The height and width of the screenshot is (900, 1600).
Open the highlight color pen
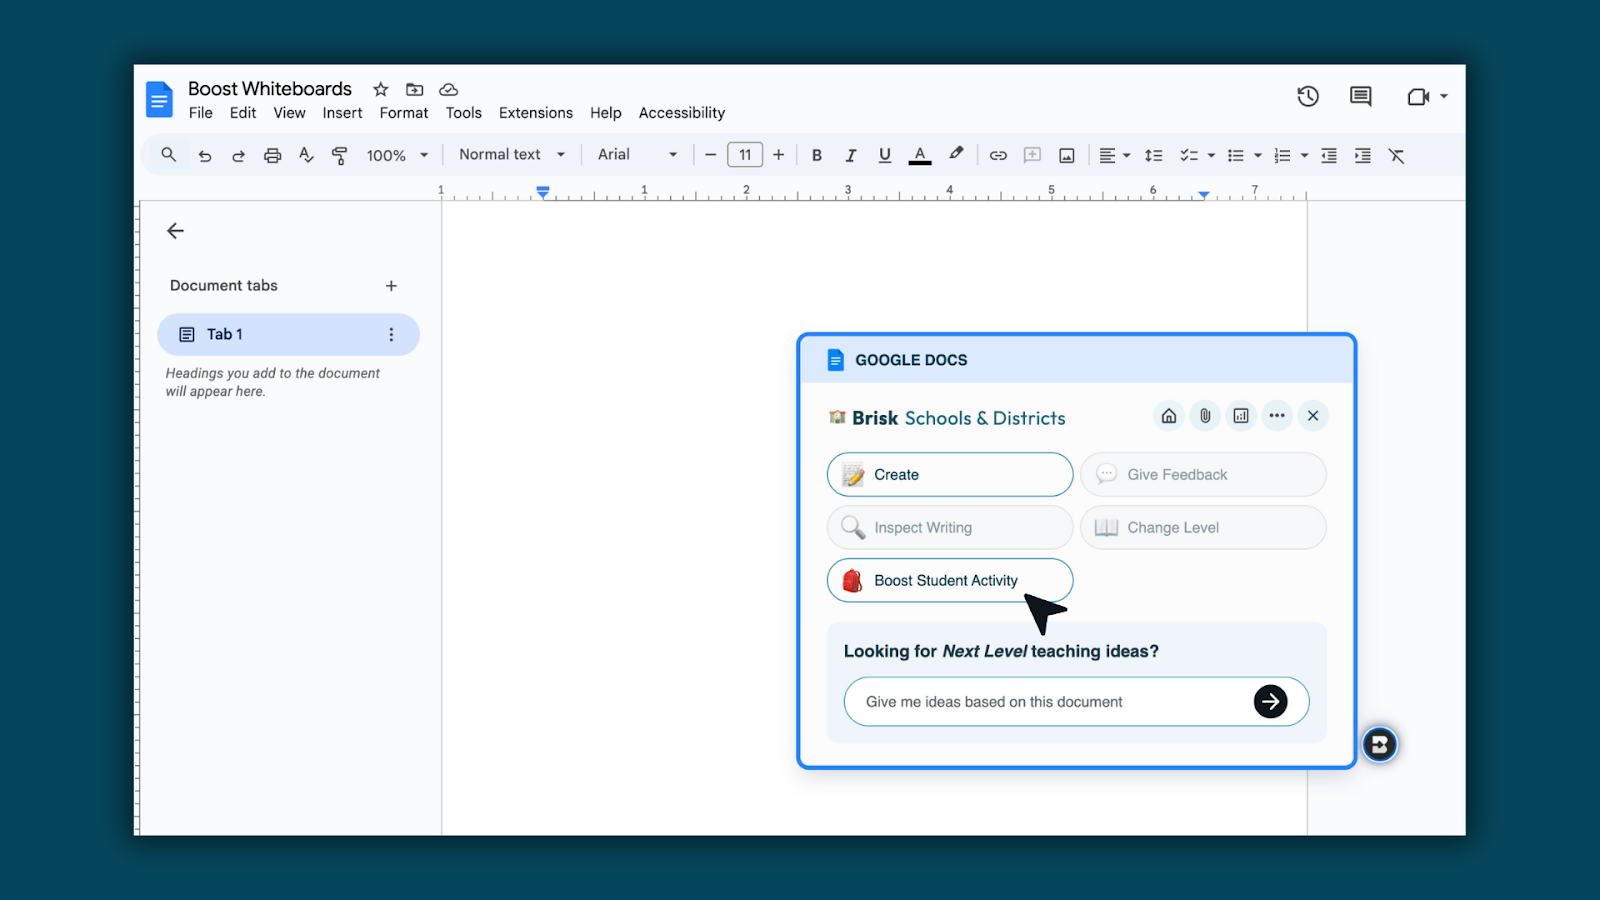click(956, 154)
